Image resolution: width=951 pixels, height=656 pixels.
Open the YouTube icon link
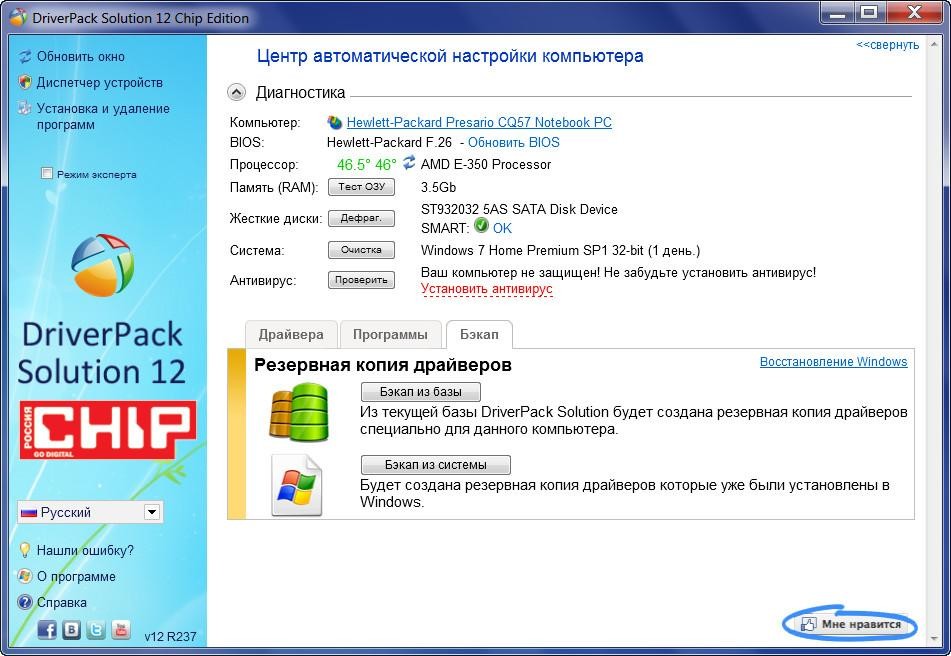click(121, 630)
